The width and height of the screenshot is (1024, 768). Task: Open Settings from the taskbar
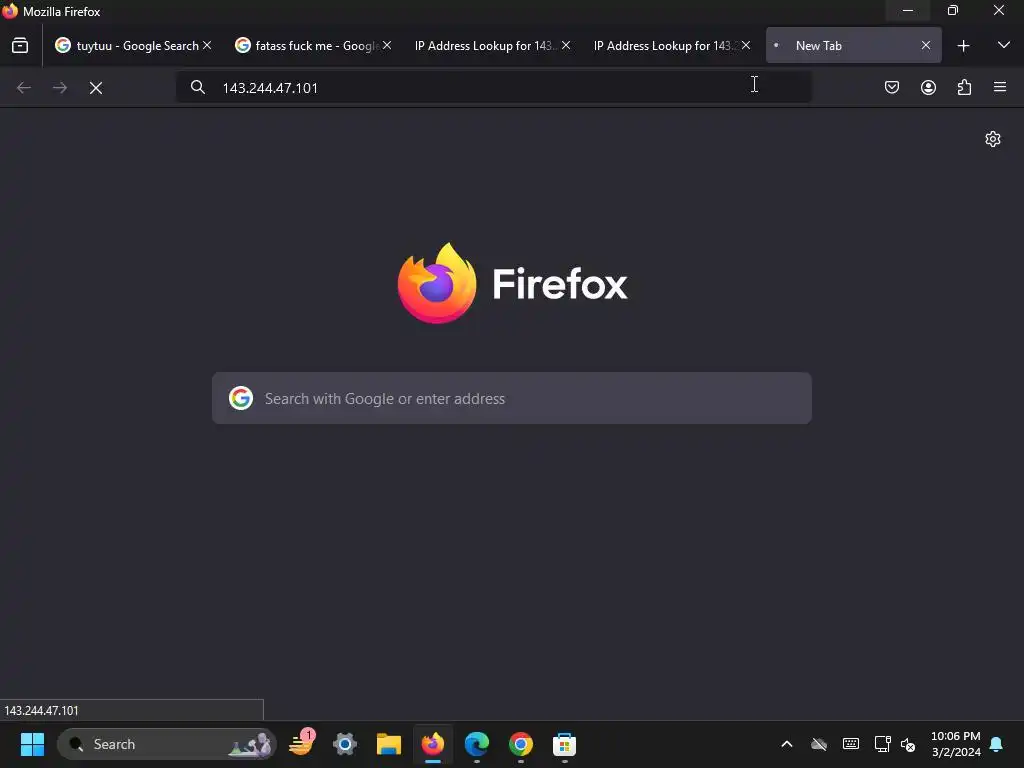345,744
